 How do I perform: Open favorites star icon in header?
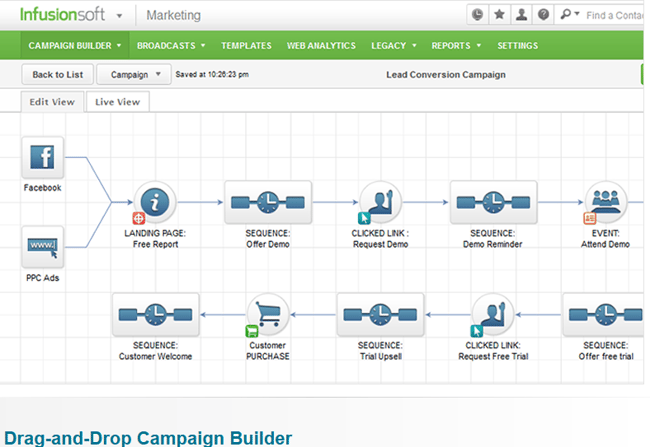(x=500, y=15)
